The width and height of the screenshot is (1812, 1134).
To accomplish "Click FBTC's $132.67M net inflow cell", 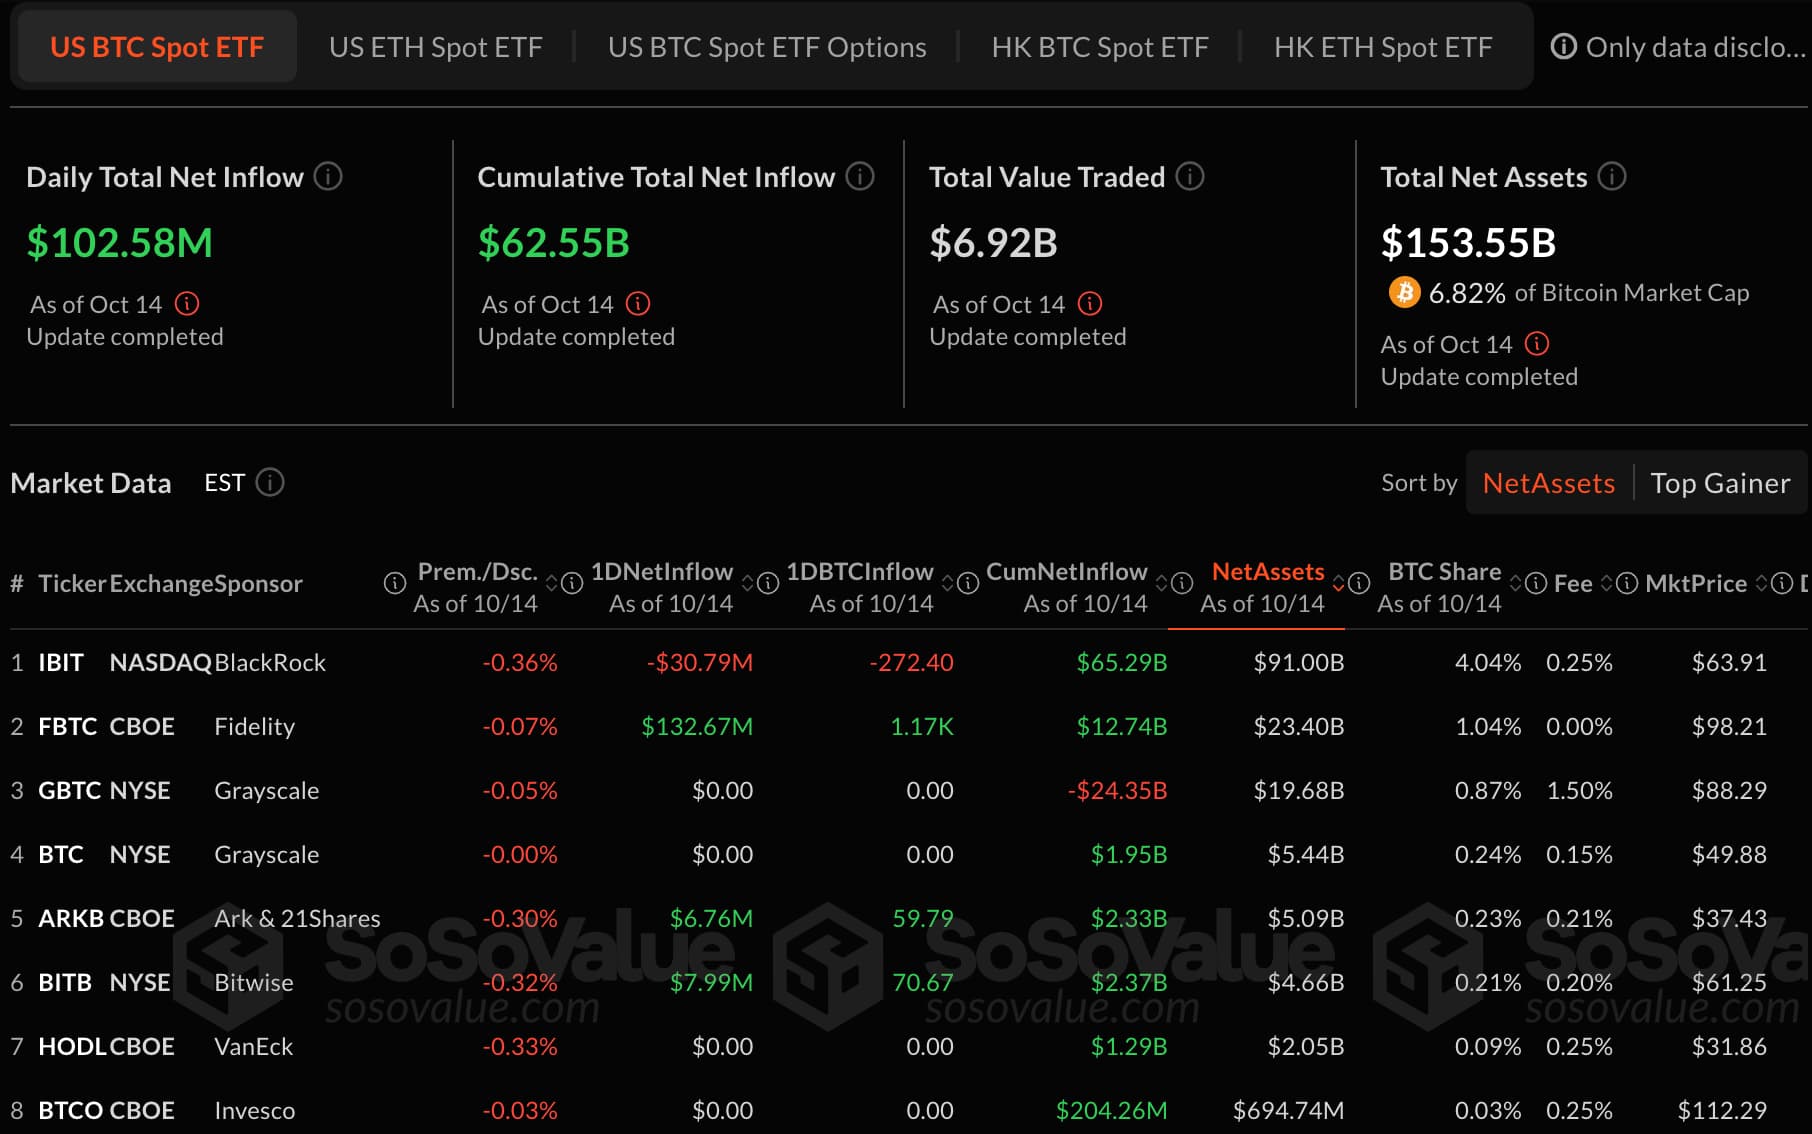I will pos(697,726).
